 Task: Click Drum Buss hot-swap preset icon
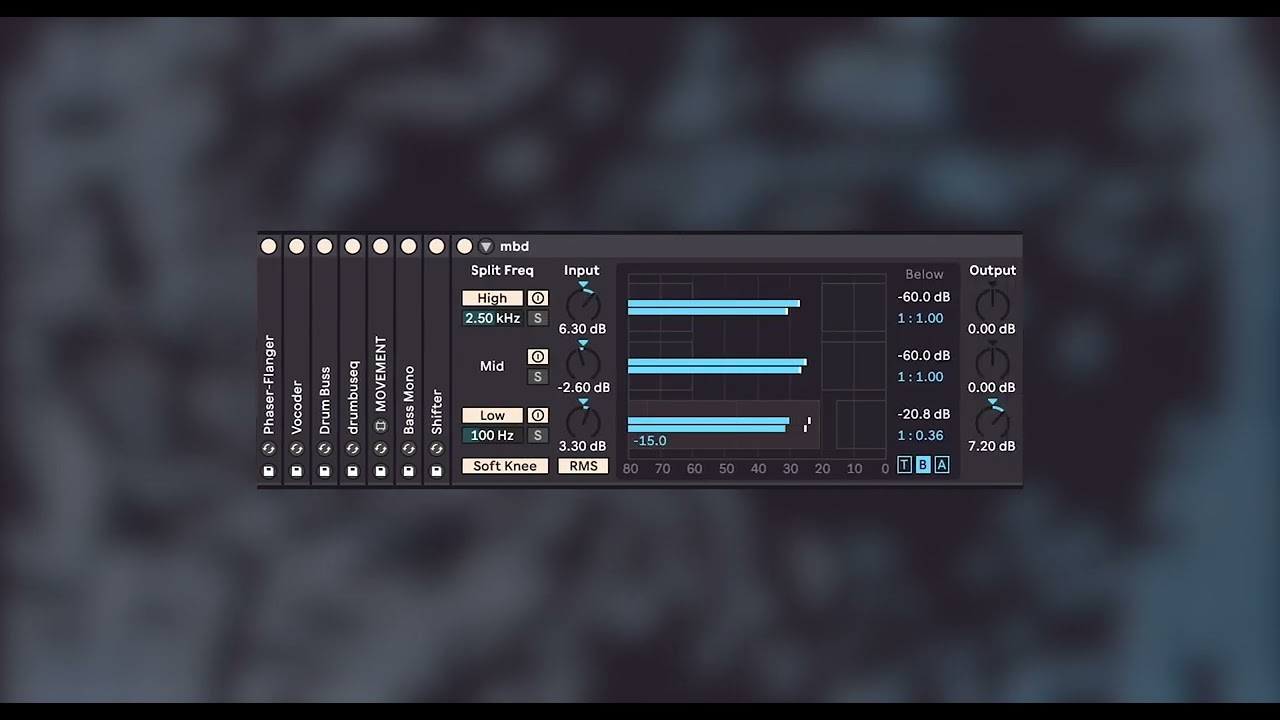coord(324,449)
